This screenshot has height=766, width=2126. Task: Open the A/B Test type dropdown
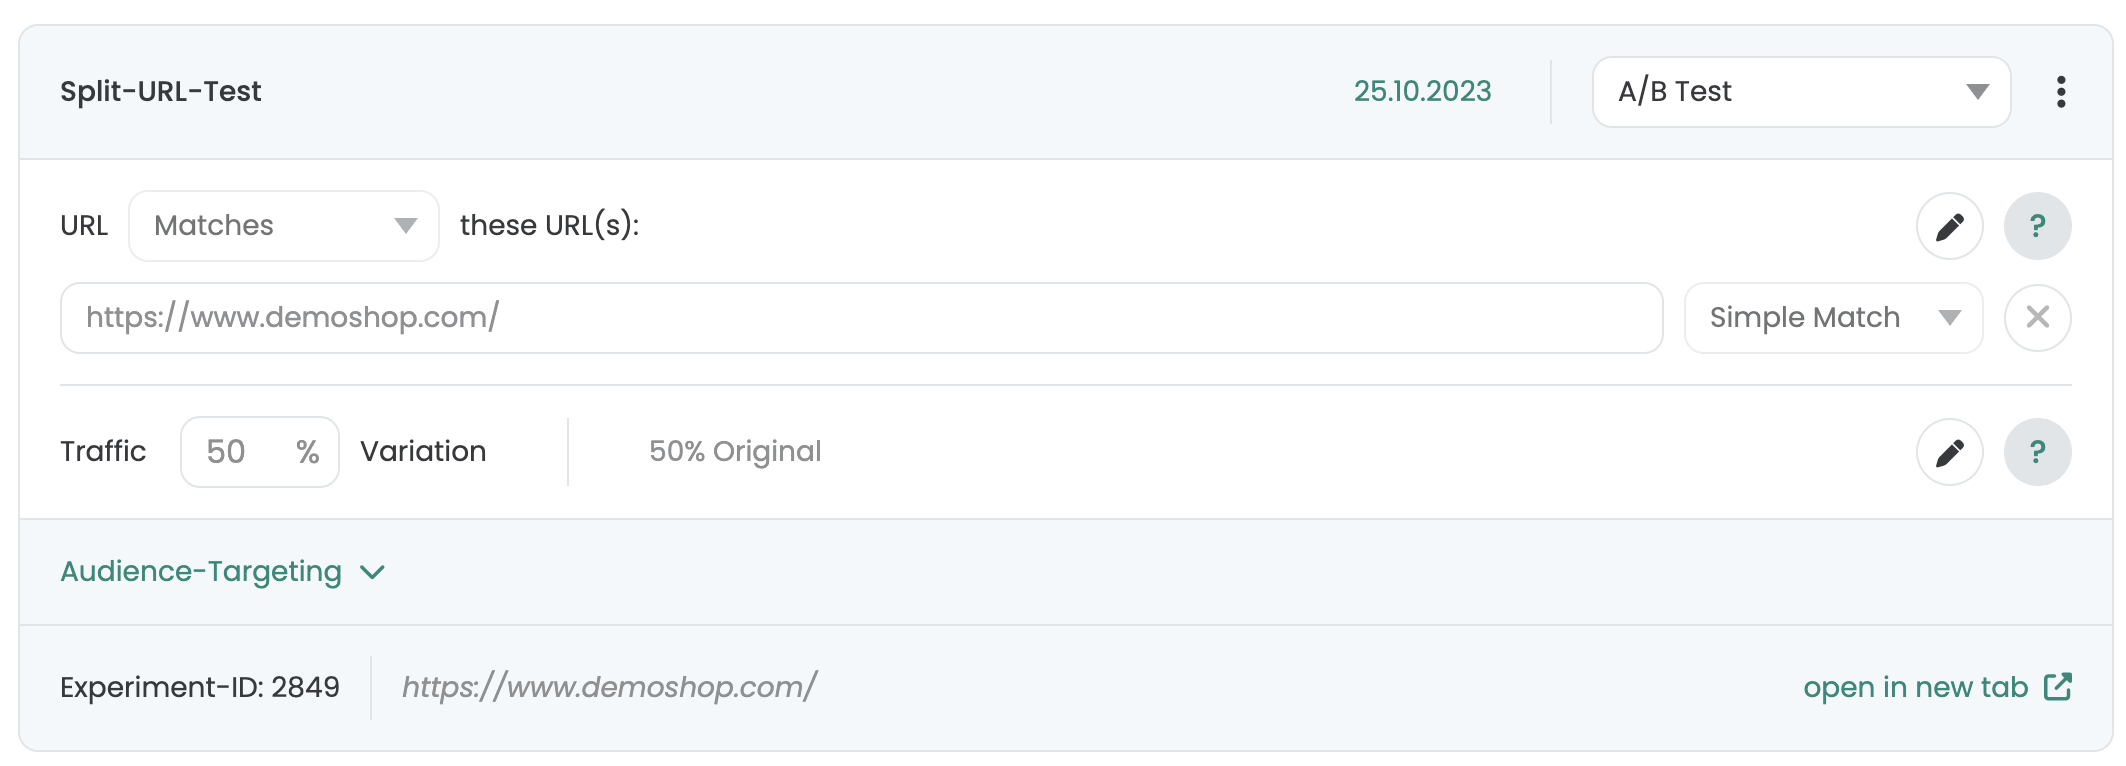pos(1802,92)
